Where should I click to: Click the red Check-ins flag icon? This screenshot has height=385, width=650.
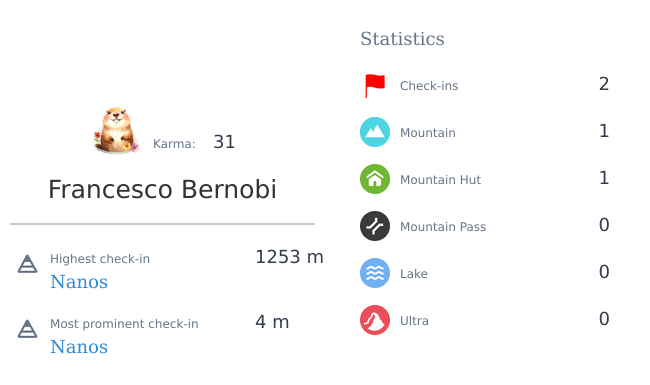tap(375, 85)
